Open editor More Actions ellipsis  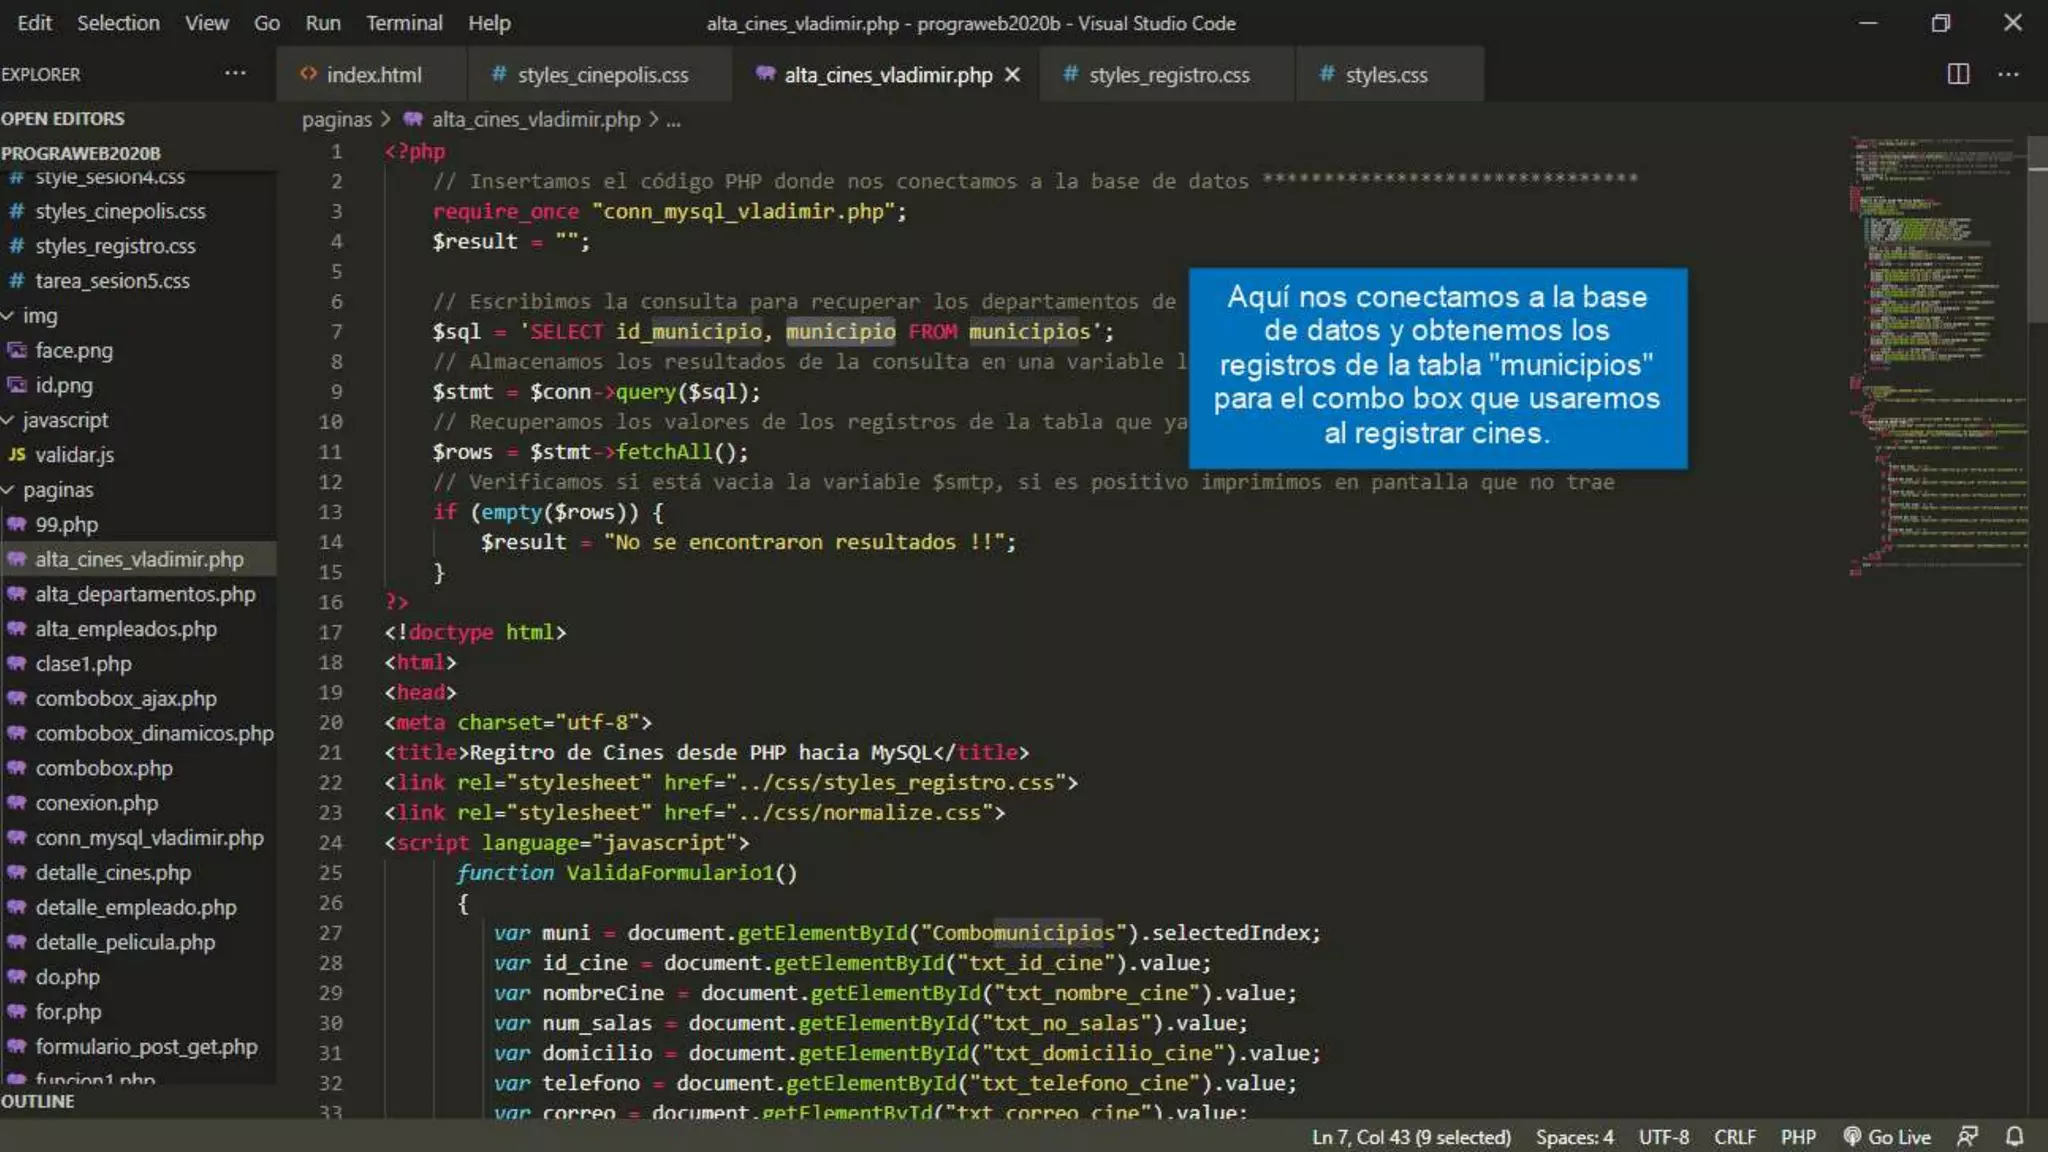pyautogui.click(x=2008, y=74)
